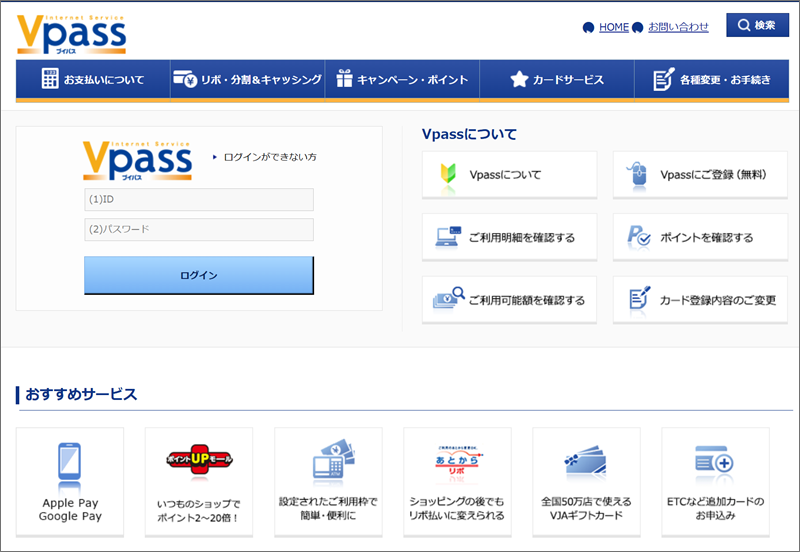Click the green beginner mark icon
This screenshot has height=552, width=800.
click(x=448, y=174)
